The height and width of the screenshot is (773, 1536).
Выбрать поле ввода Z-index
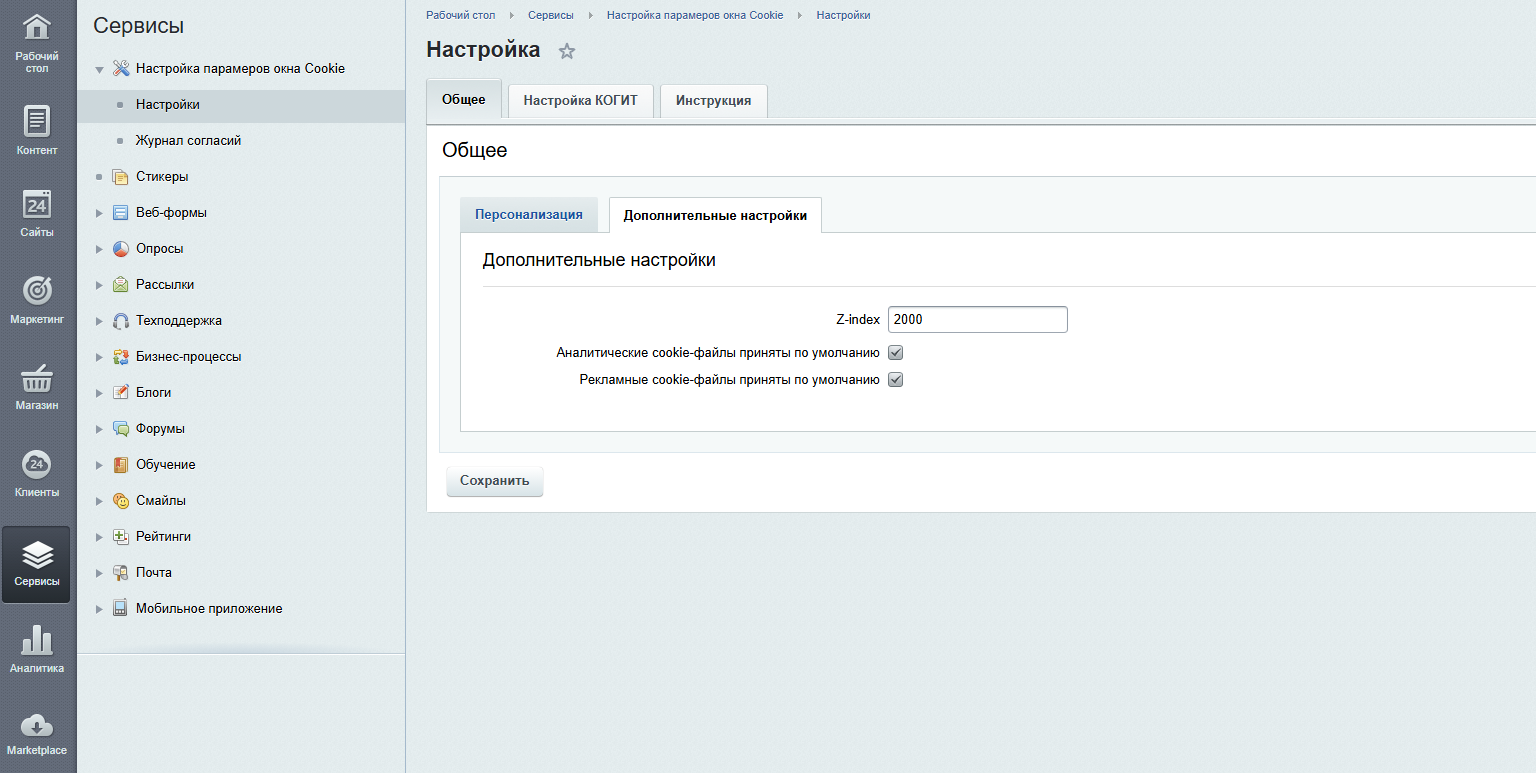pos(977,319)
